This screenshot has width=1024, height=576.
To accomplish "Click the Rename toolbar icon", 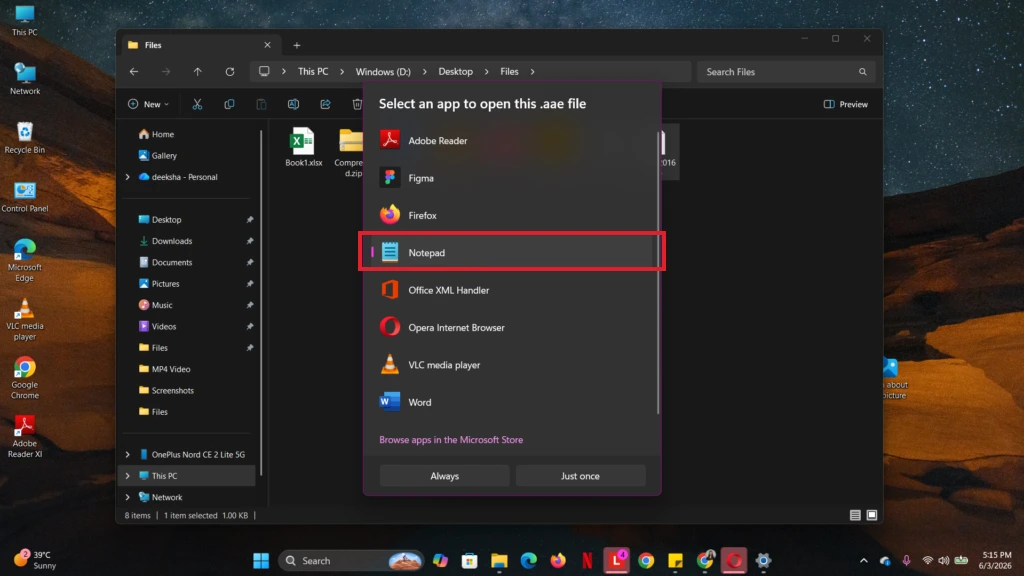I will pos(293,104).
